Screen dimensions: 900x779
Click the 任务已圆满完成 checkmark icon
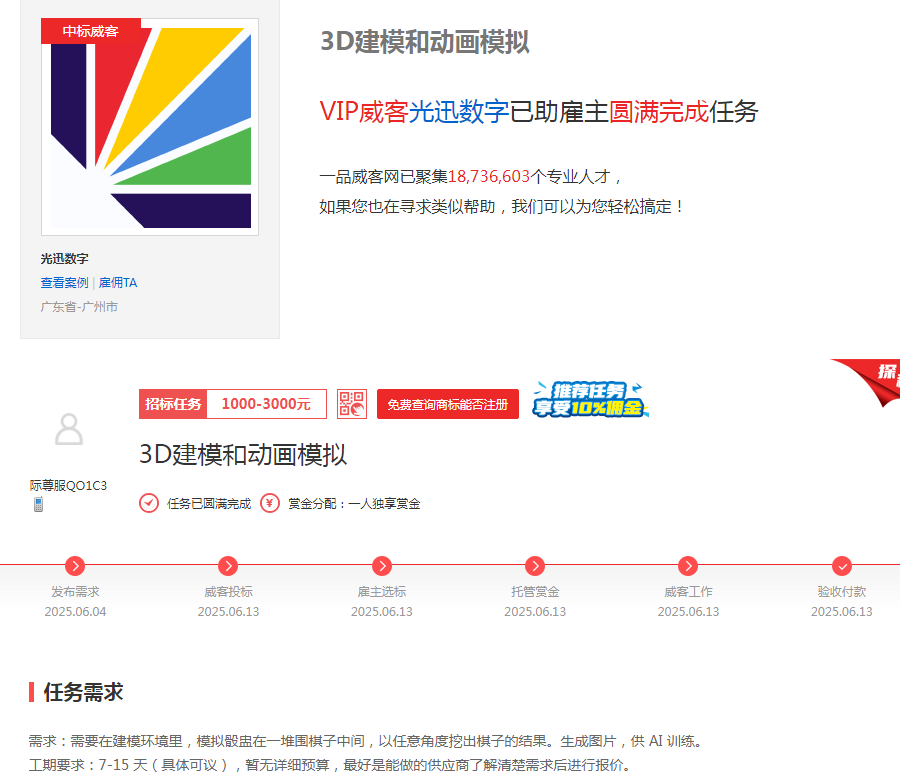(150, 503)
